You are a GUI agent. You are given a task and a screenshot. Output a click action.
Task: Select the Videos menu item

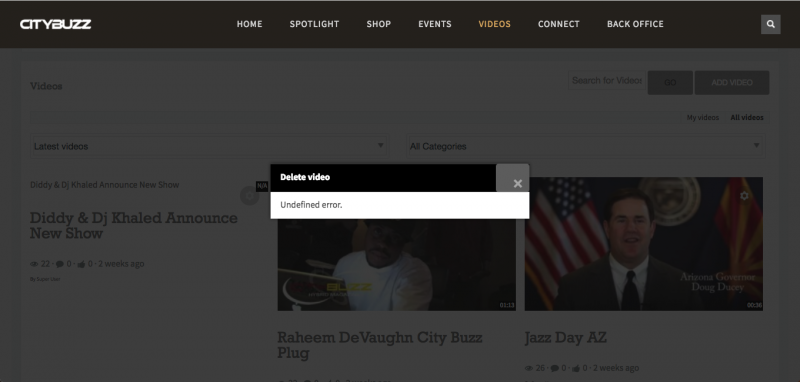[494, 24]
